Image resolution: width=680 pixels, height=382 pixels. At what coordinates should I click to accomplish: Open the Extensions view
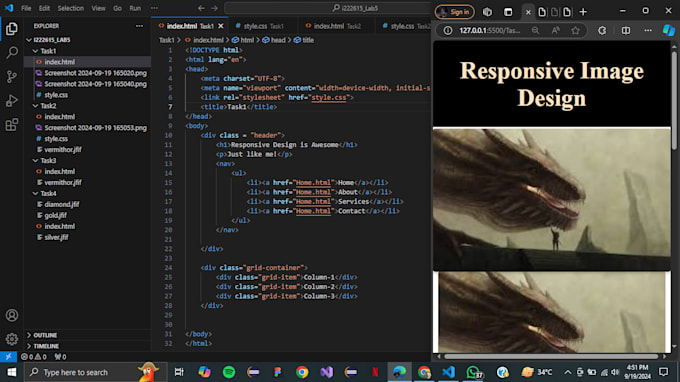point(12,125)
